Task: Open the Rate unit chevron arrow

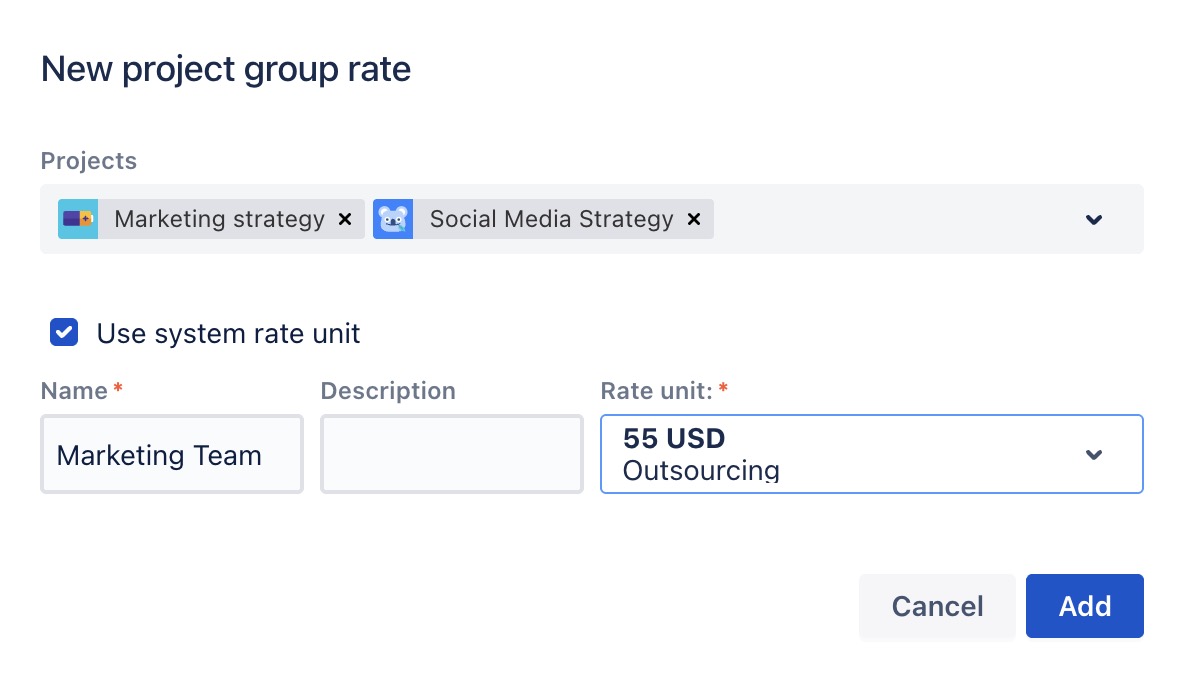Action: coord(1094,455)
